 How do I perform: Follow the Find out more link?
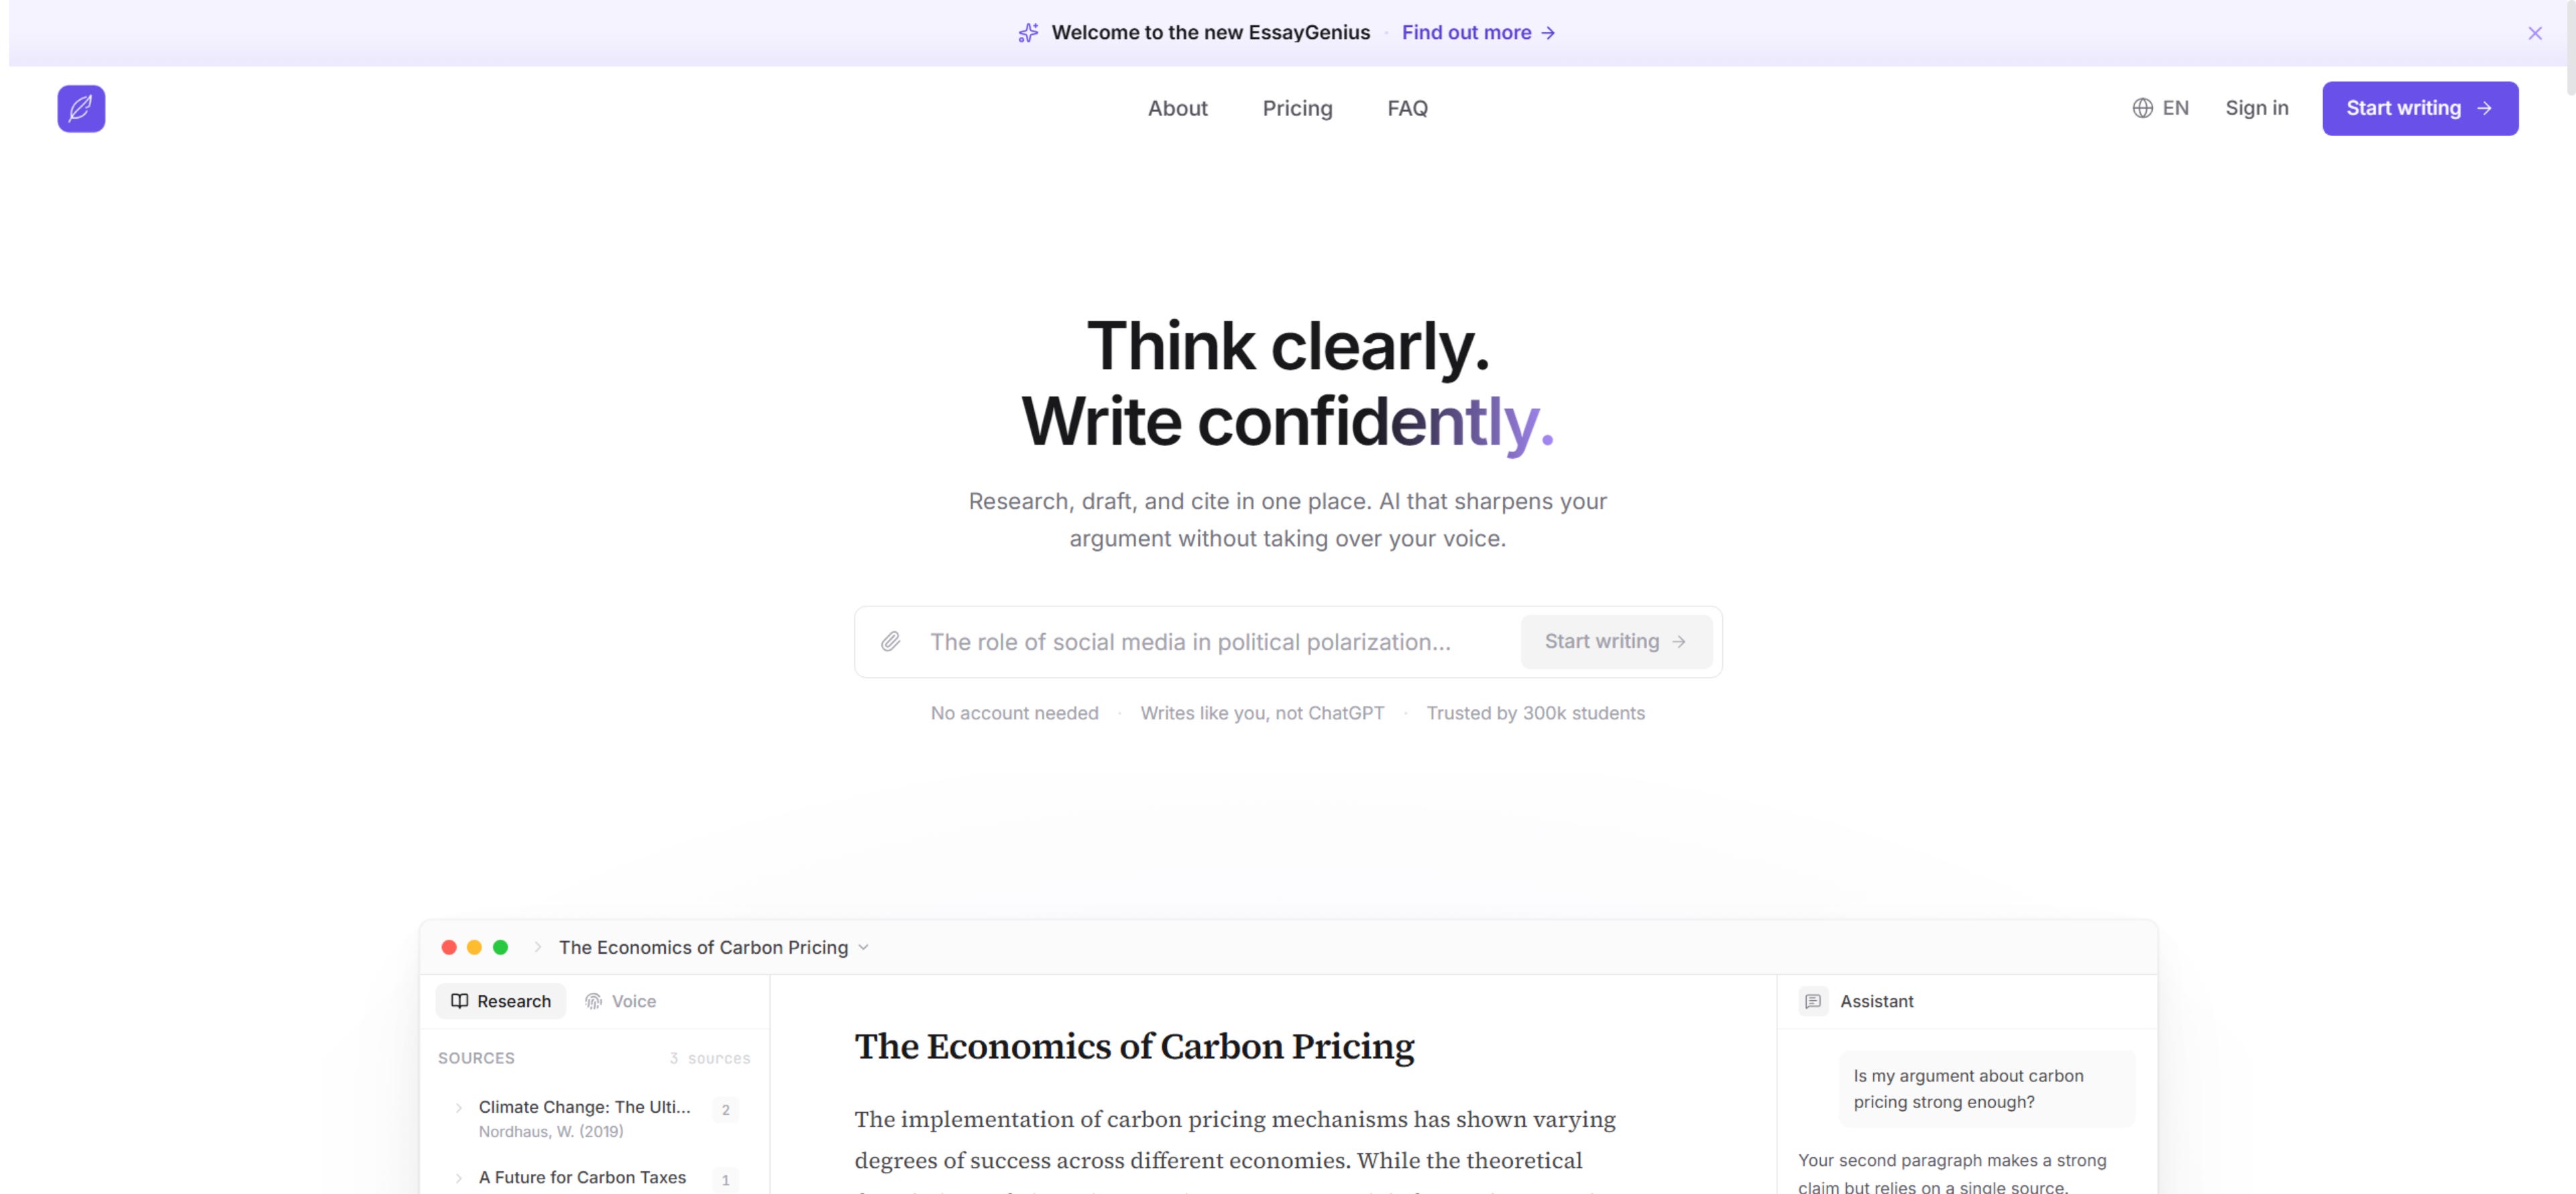click(x=1478, y=33)
